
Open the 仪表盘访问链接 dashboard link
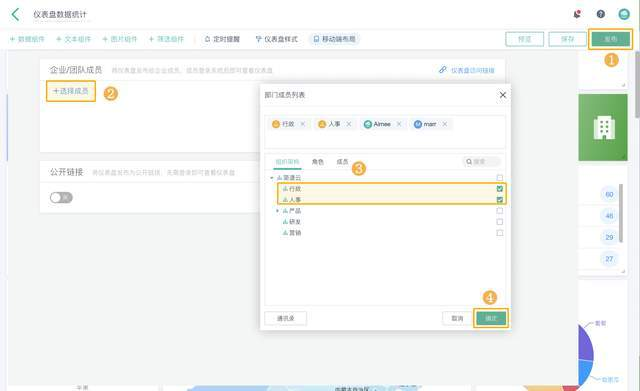point(472,70)
